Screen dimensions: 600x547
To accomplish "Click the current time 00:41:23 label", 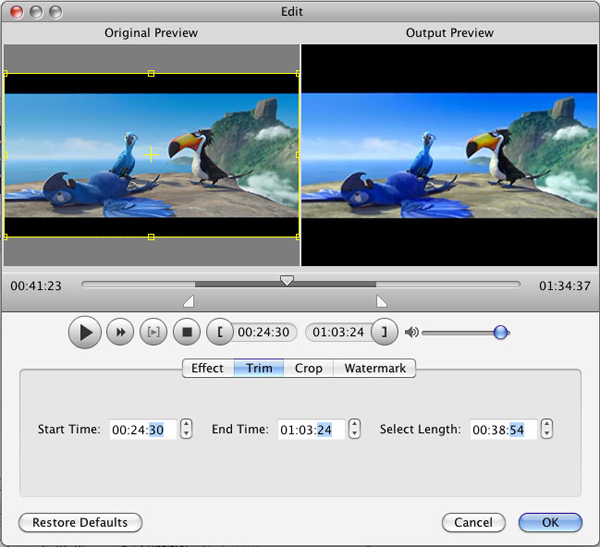I will pyautogui.click(x=36, y=286).
